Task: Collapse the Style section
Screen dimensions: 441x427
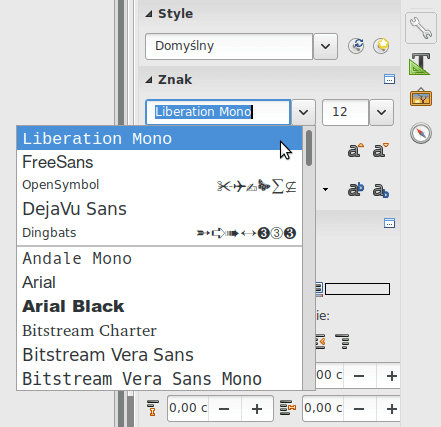Action: pos(149,14)
